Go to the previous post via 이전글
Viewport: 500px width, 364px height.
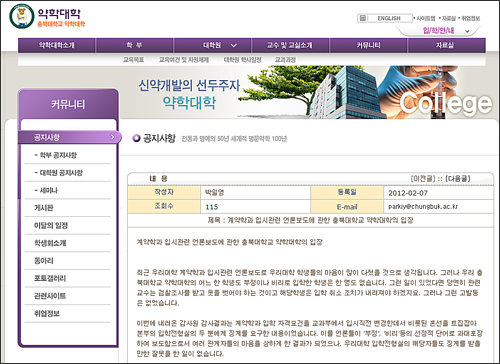click(423, 179)
